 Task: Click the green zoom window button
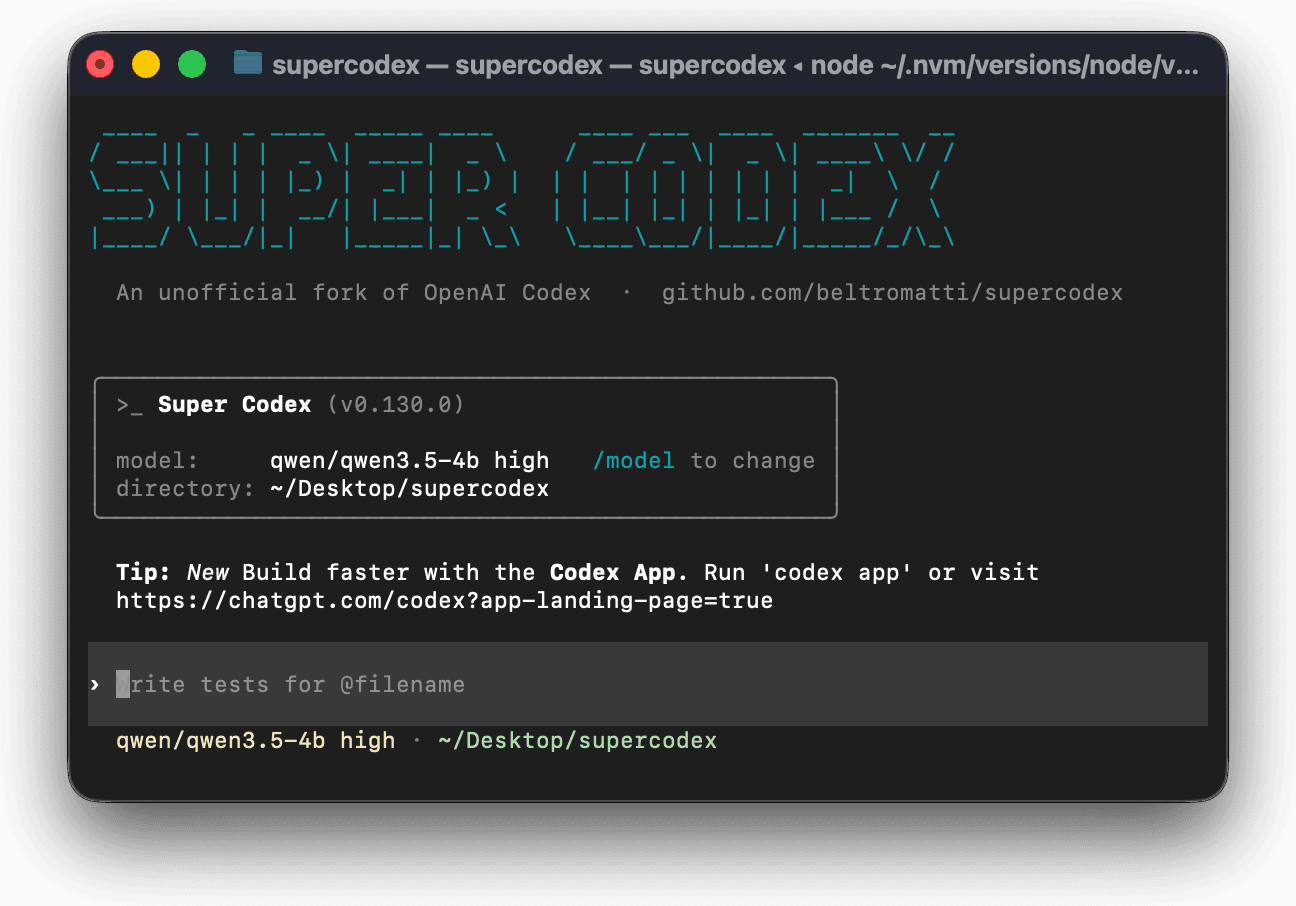[x=192, y=65]
